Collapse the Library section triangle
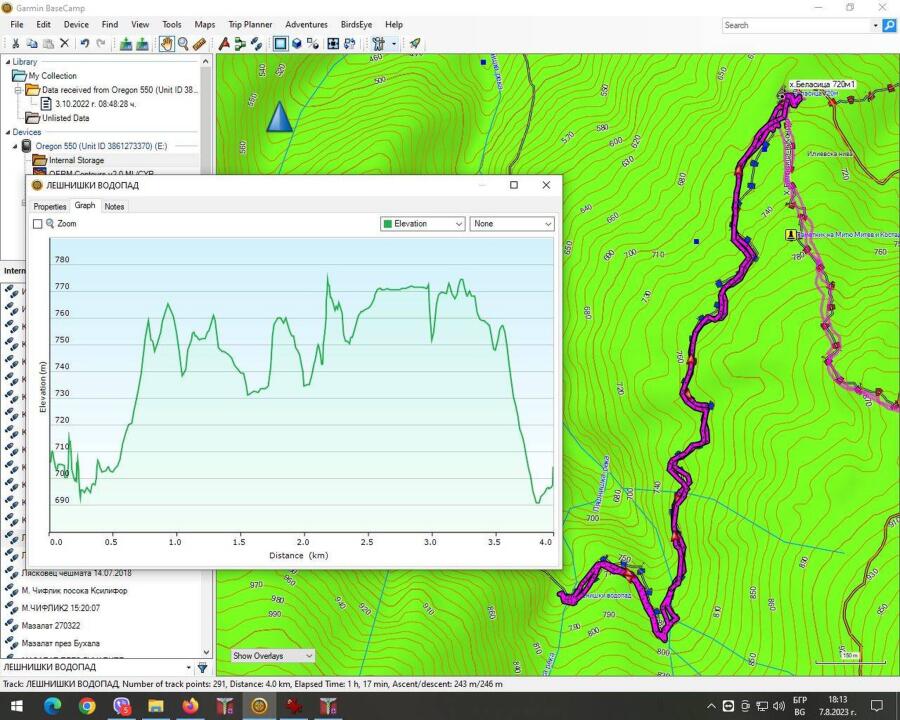 [7, 62]
